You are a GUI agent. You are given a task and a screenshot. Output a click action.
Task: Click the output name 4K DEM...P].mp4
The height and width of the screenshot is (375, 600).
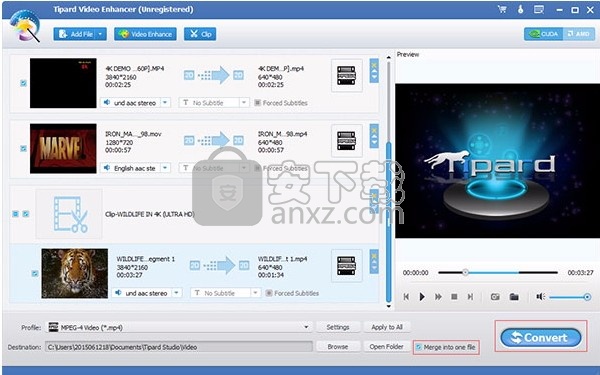(x=281, y=68)
